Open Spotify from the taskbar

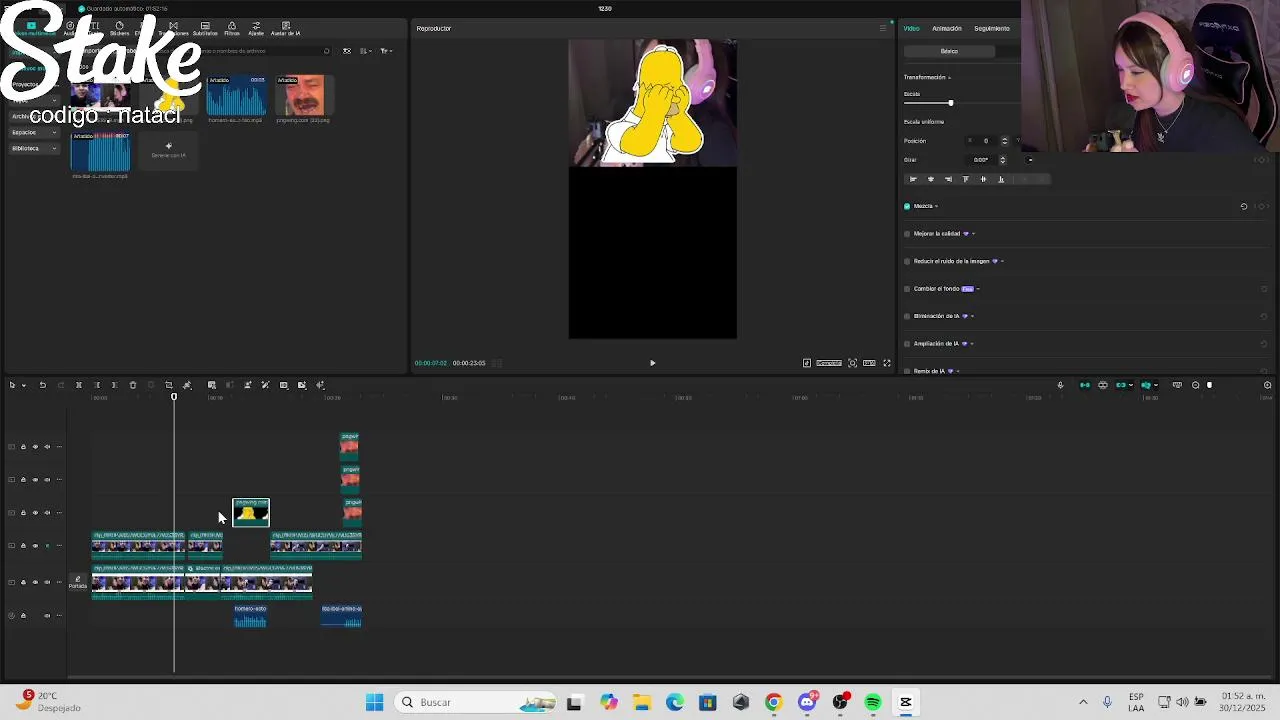click(873, 702)
